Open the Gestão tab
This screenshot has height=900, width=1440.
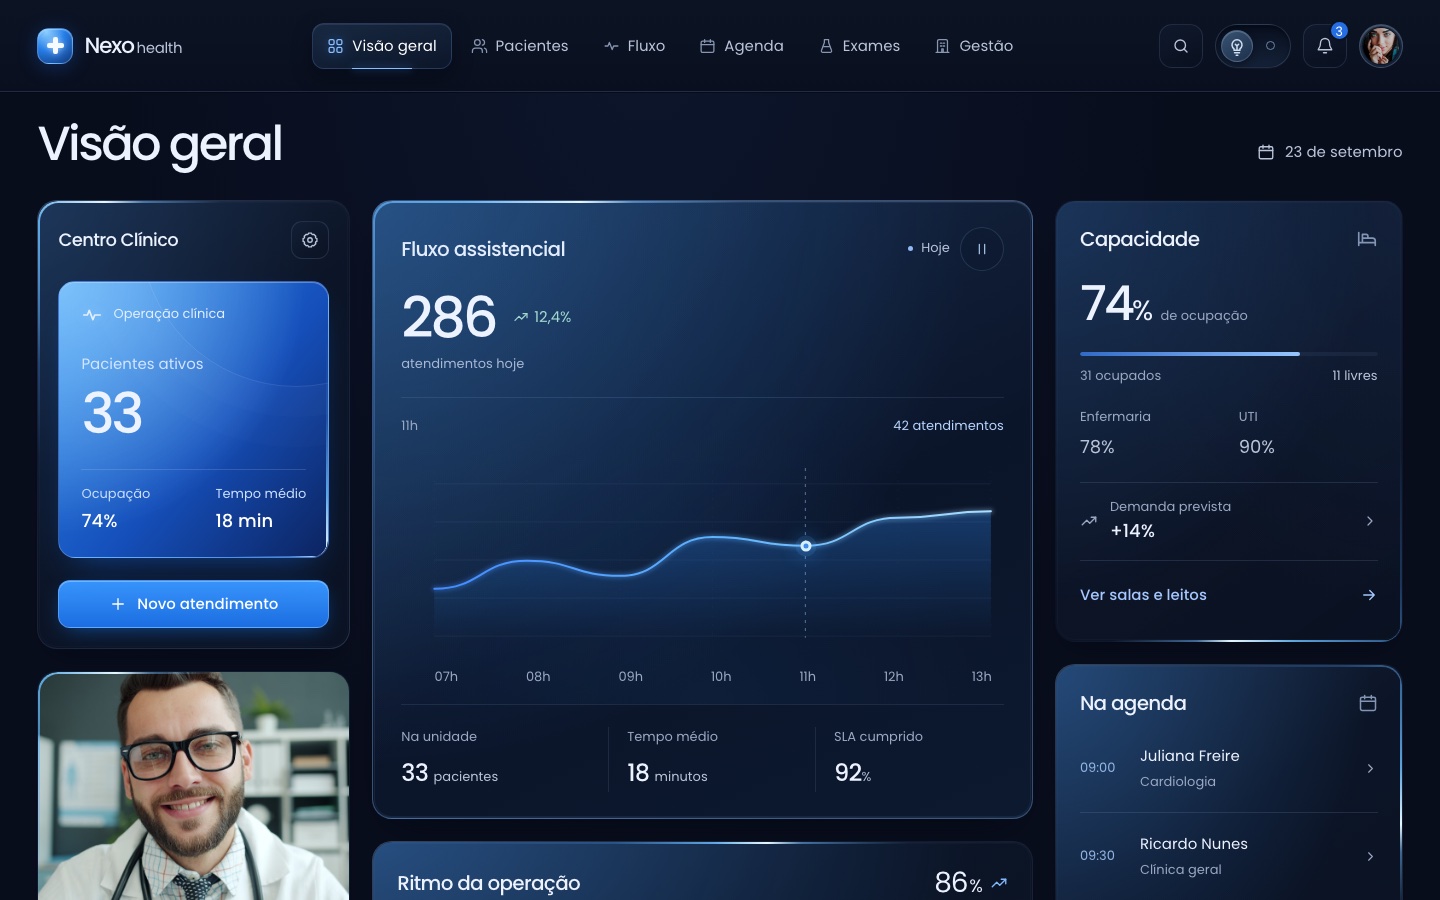coord(974,46)
